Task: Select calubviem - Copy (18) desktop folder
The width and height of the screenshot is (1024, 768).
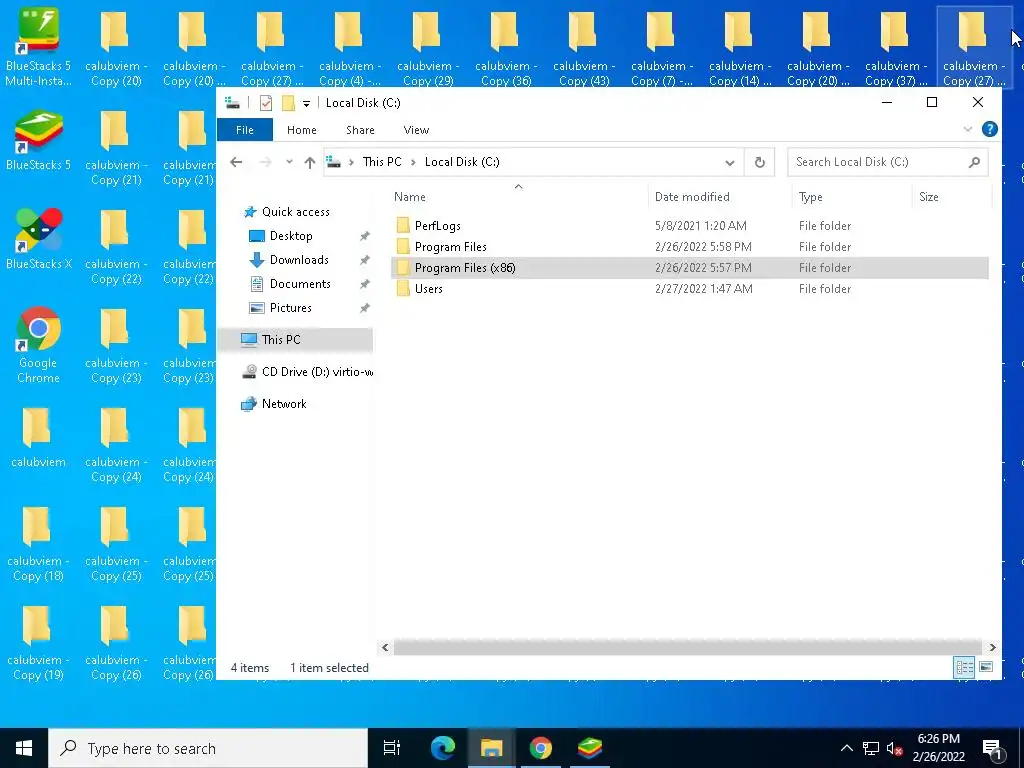Action: [x=38, y=543]
